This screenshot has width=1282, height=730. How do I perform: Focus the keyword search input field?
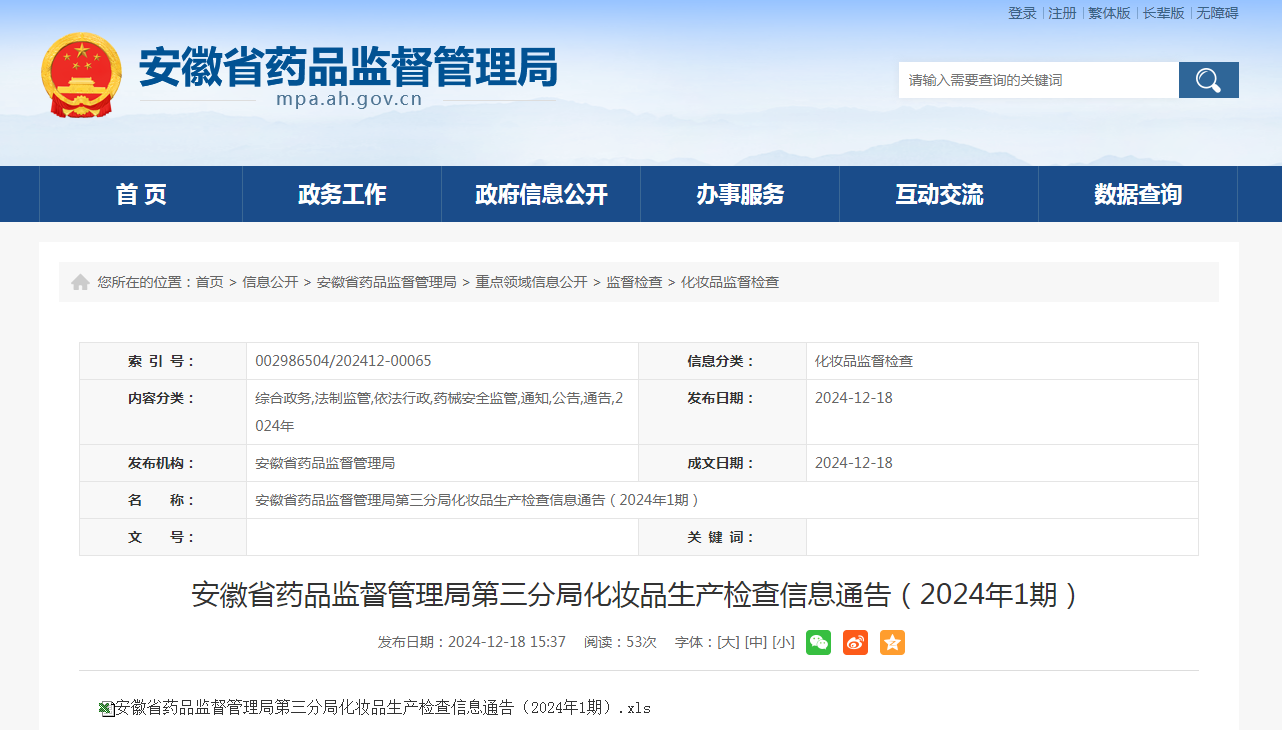tap(1038, 80)
